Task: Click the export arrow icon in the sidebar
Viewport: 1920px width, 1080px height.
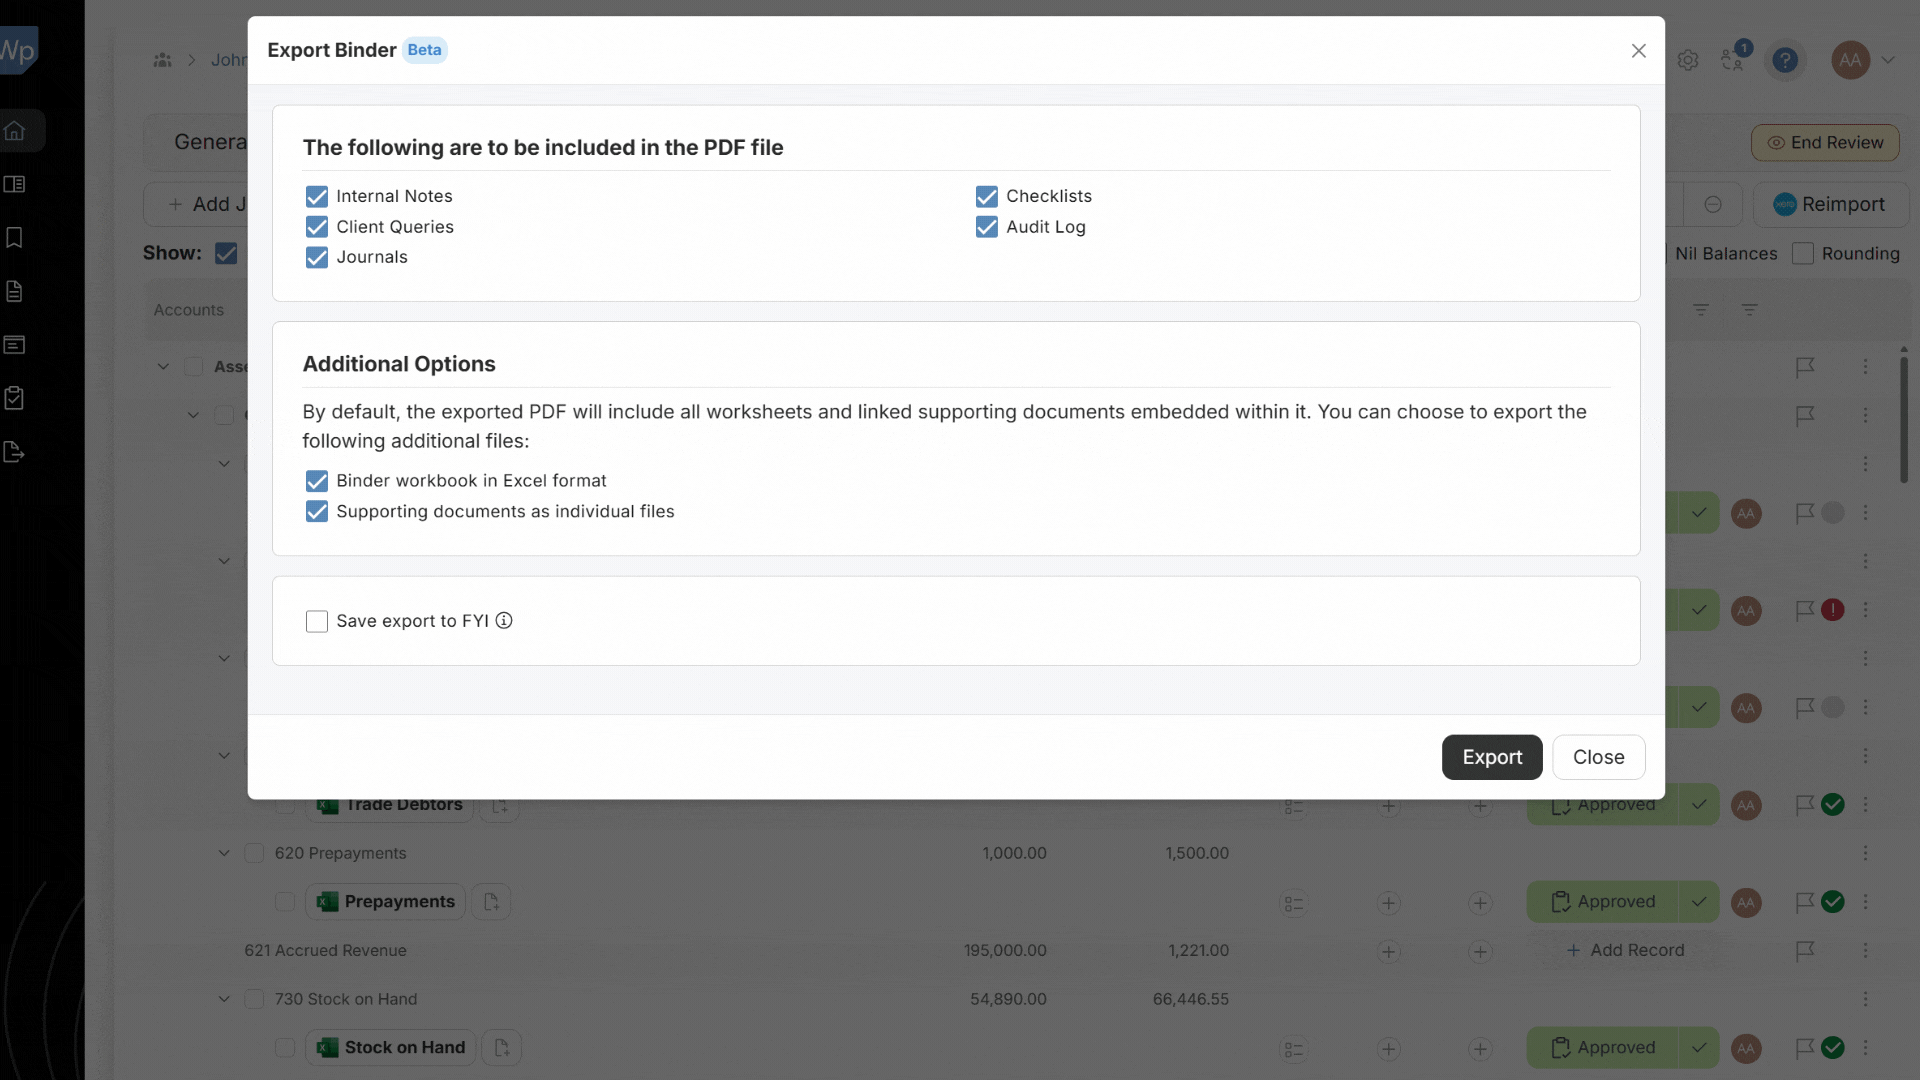Action: click(14, 452)
